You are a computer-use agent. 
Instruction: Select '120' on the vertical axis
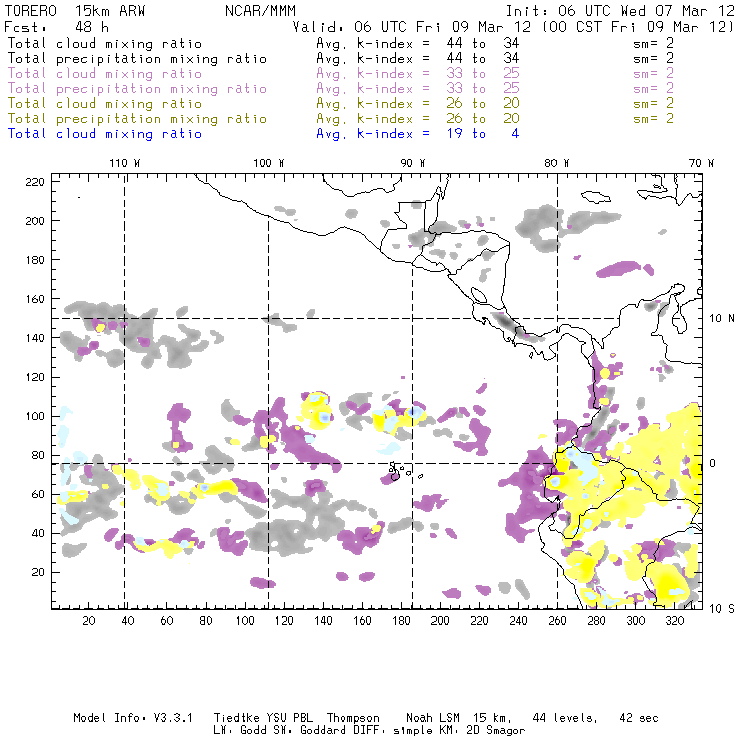tap(35, 377)
